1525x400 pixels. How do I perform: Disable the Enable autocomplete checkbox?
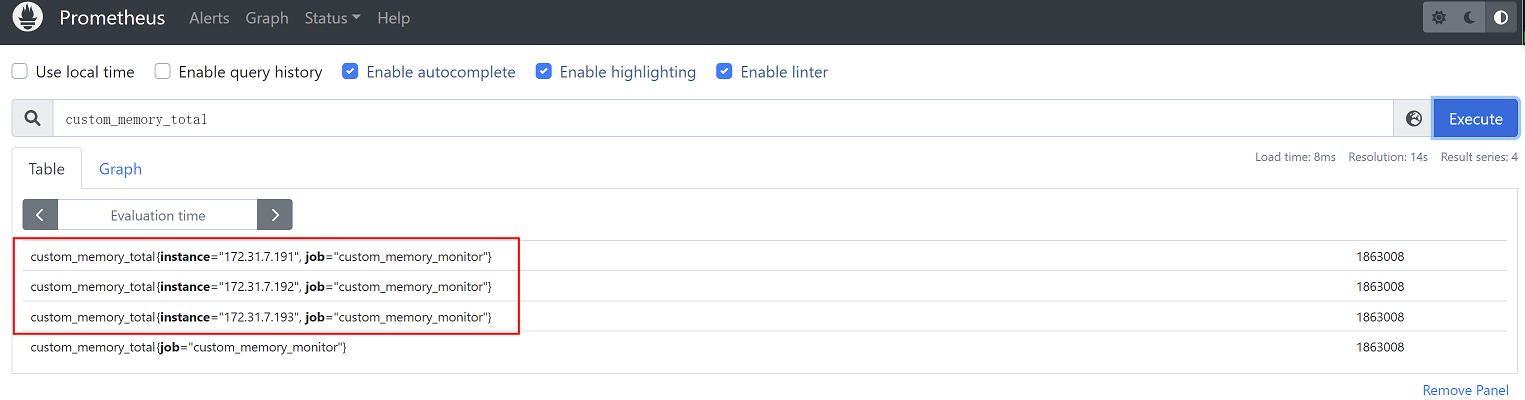click(350, 72)
